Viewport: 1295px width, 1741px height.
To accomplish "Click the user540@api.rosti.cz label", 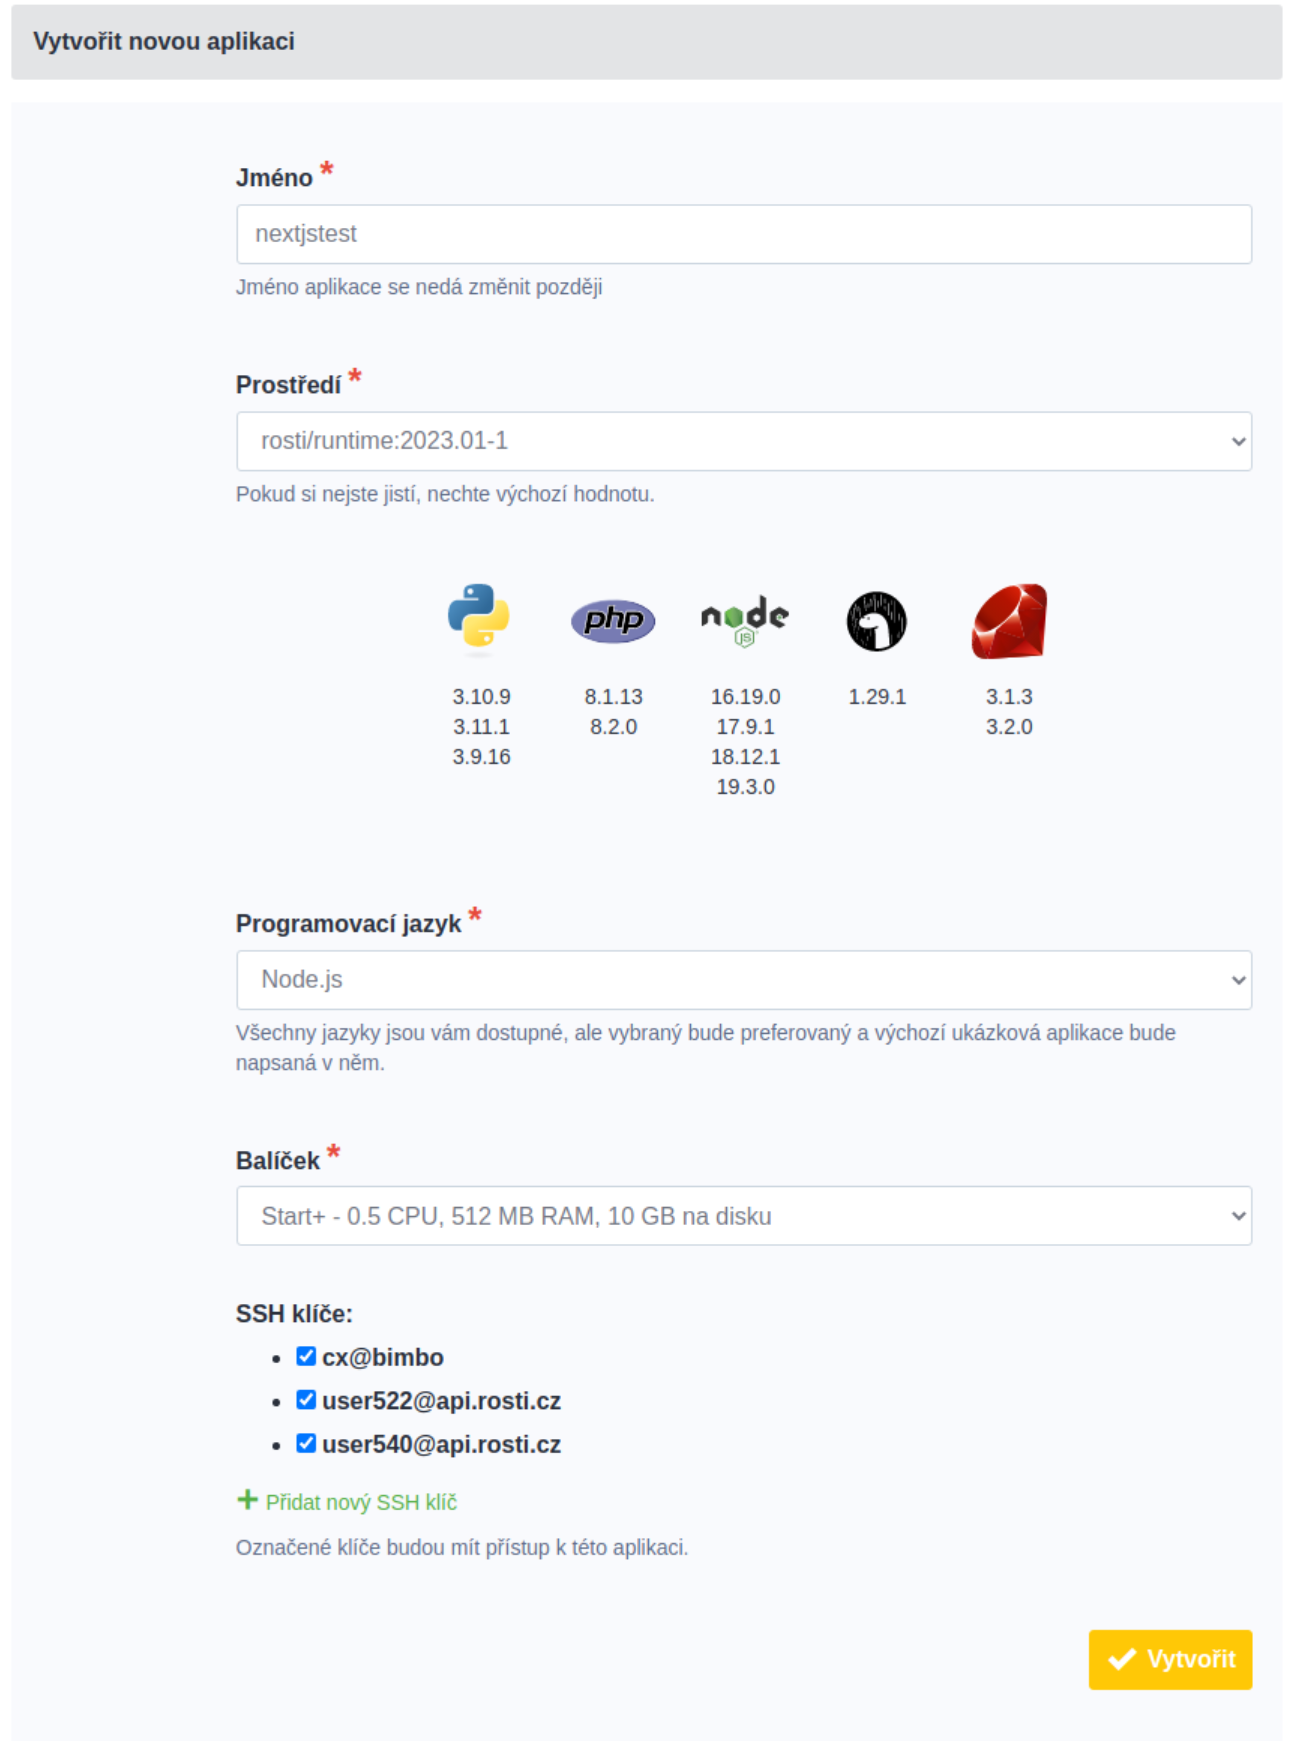I will tap(441, 1445).
